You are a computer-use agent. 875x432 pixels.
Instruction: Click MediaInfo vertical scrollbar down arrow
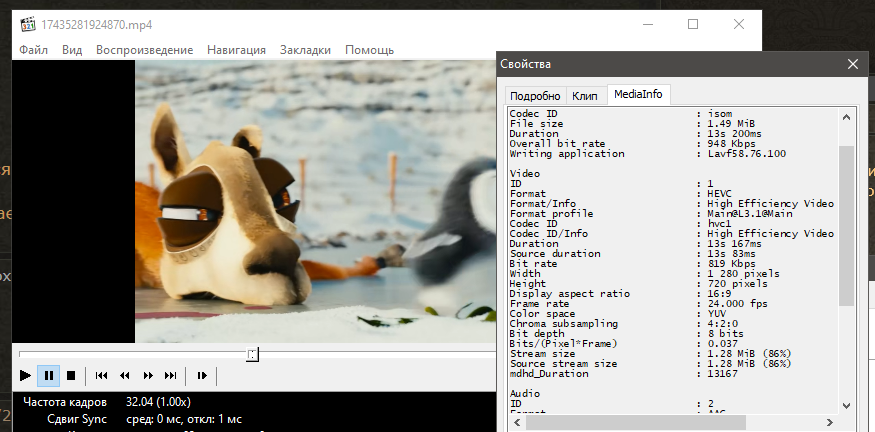847,406
